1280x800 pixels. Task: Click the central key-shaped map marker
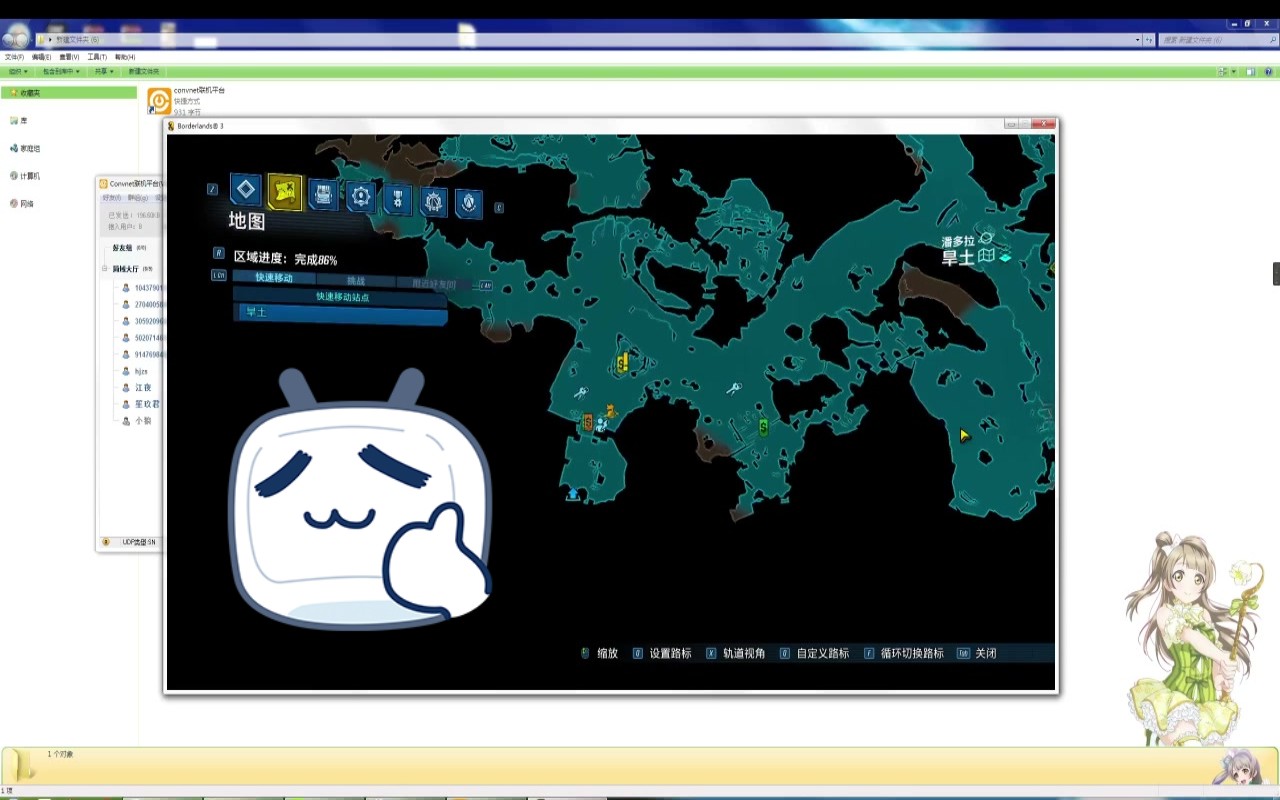(x=733, y=388)
